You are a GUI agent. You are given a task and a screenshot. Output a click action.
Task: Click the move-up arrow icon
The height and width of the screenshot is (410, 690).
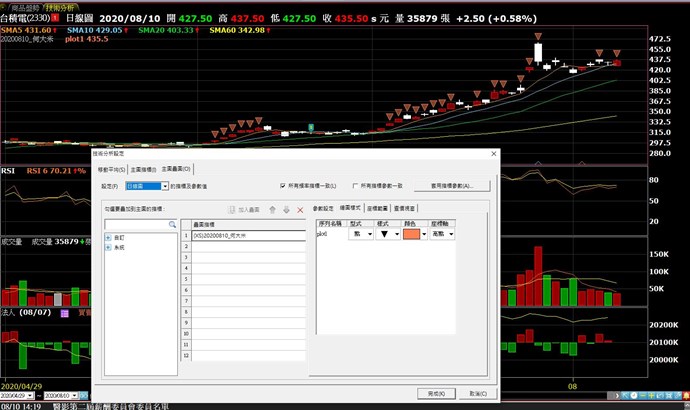tap(273, 209)
